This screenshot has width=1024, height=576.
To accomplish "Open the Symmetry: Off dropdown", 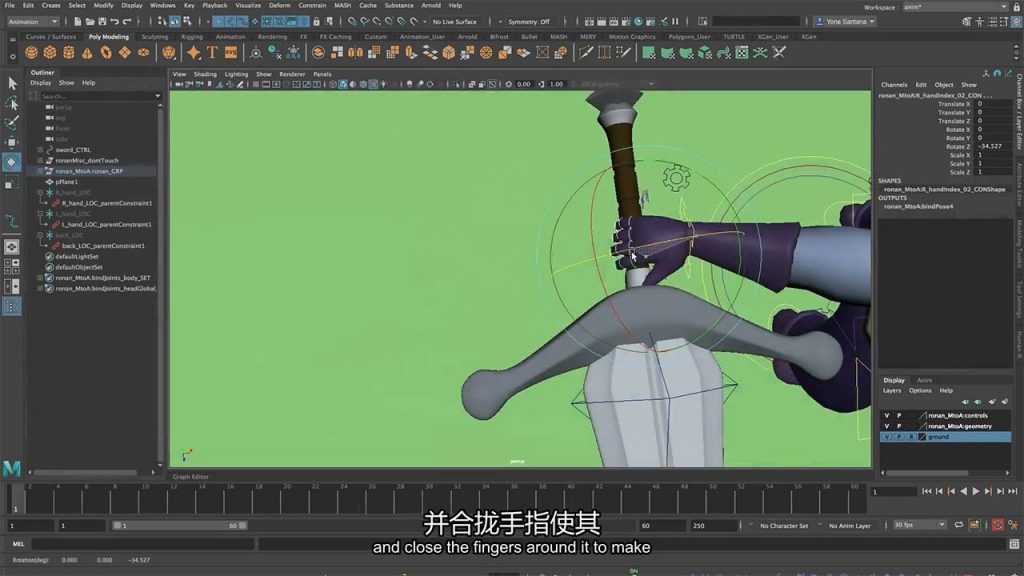I will coord(529,22).
